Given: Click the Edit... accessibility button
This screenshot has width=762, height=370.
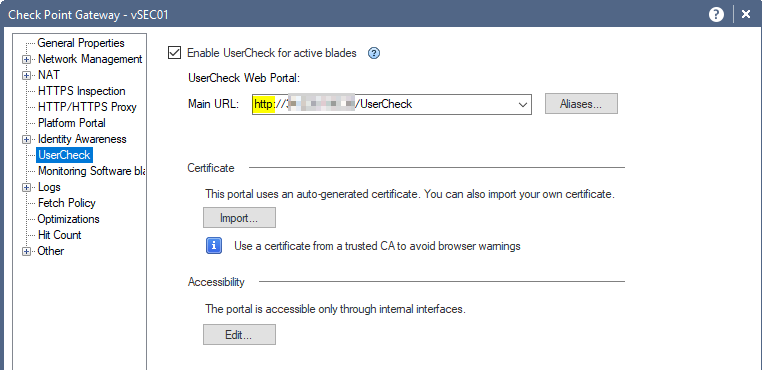Looking at the screenshot, I should 239,335.
